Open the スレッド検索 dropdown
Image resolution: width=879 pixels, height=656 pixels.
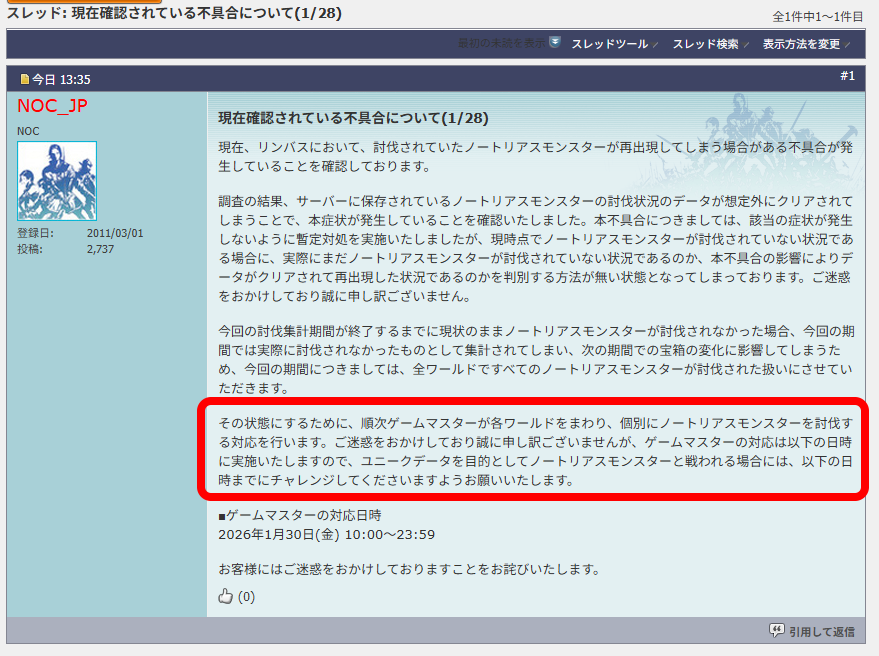(705, 44)
